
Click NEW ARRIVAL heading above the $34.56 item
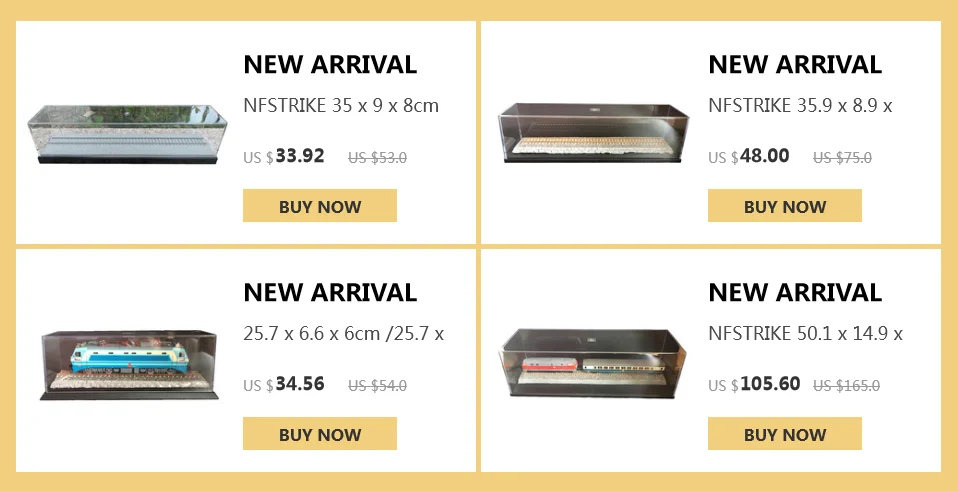(330, 293)
